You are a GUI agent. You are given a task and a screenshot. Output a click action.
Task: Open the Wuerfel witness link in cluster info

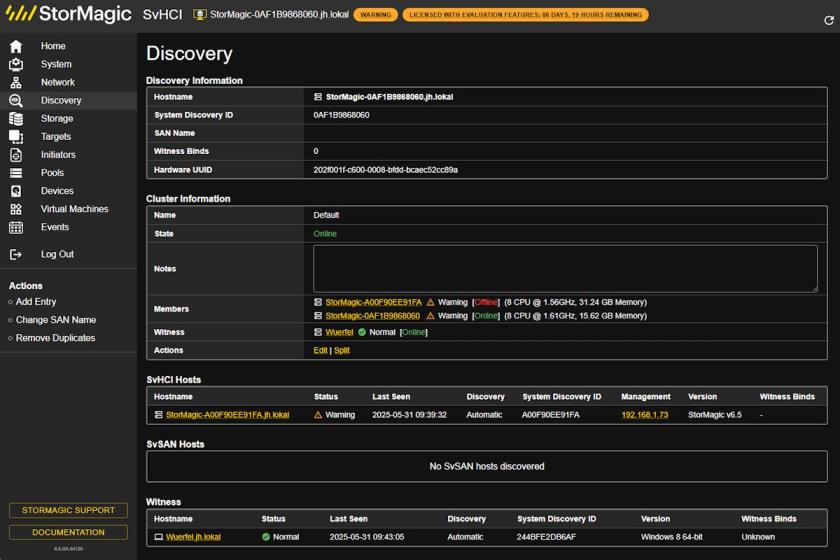(x=339, y=332)
